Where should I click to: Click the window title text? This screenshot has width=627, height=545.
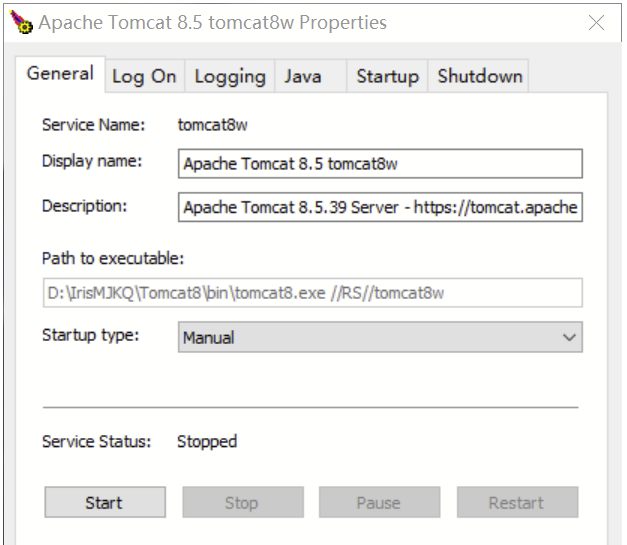[x=212, y=23]
